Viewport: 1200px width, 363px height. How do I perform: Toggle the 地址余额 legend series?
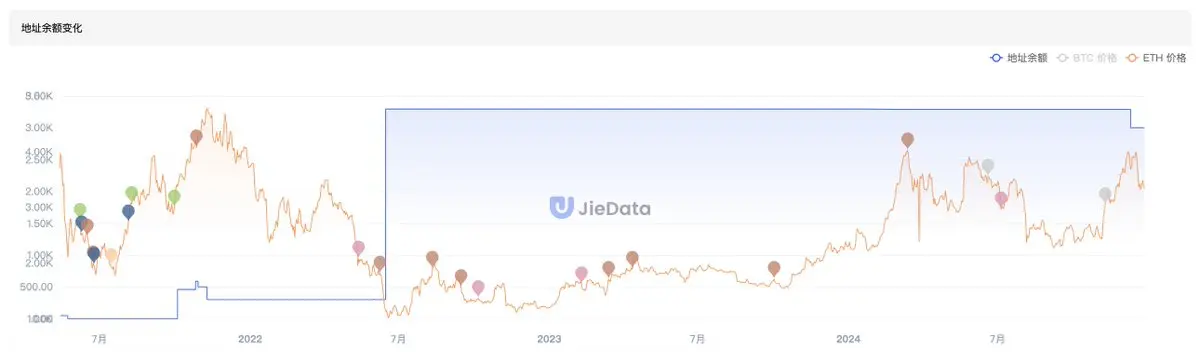pos(1018,58)
